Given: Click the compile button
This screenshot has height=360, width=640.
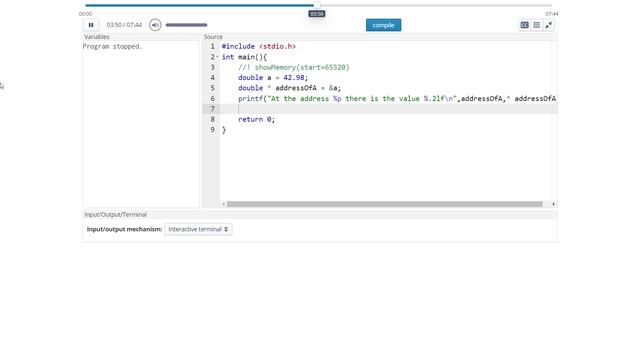Looking at the screenshot, I should click(383, 25).
